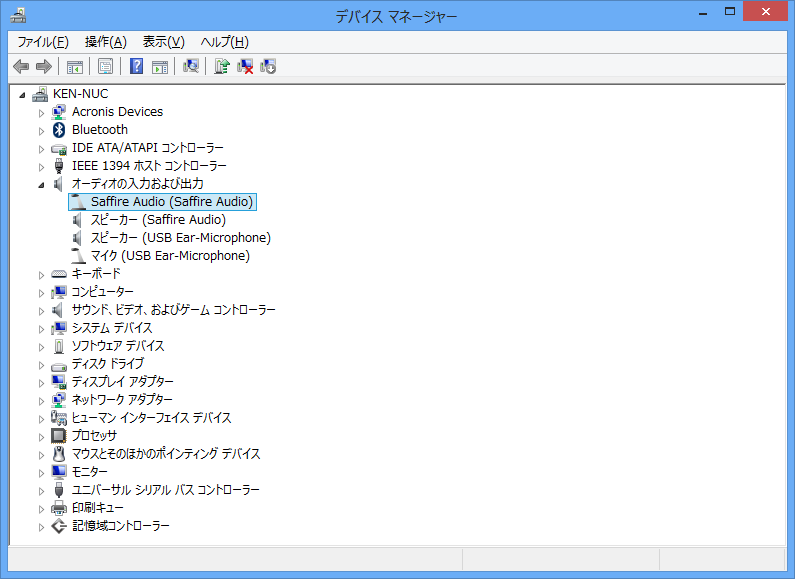Click the IDE ATA/ATAPI controller icon

pos(59,149)
